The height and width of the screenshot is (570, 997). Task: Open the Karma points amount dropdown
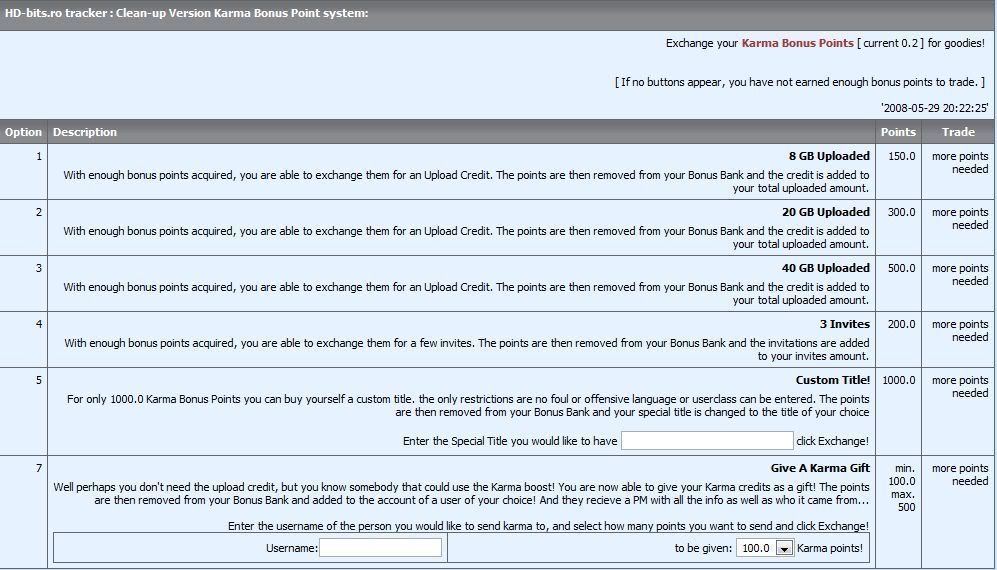tap(784, 548)
